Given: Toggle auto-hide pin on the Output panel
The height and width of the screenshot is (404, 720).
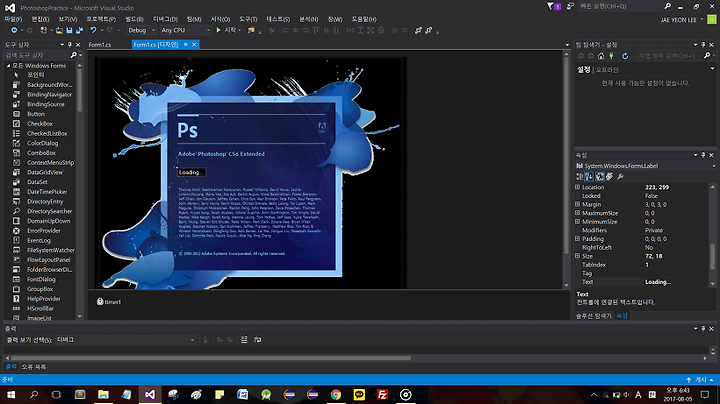Looking at the screenshot, I should pyautogui.click(x=703, y=329).
